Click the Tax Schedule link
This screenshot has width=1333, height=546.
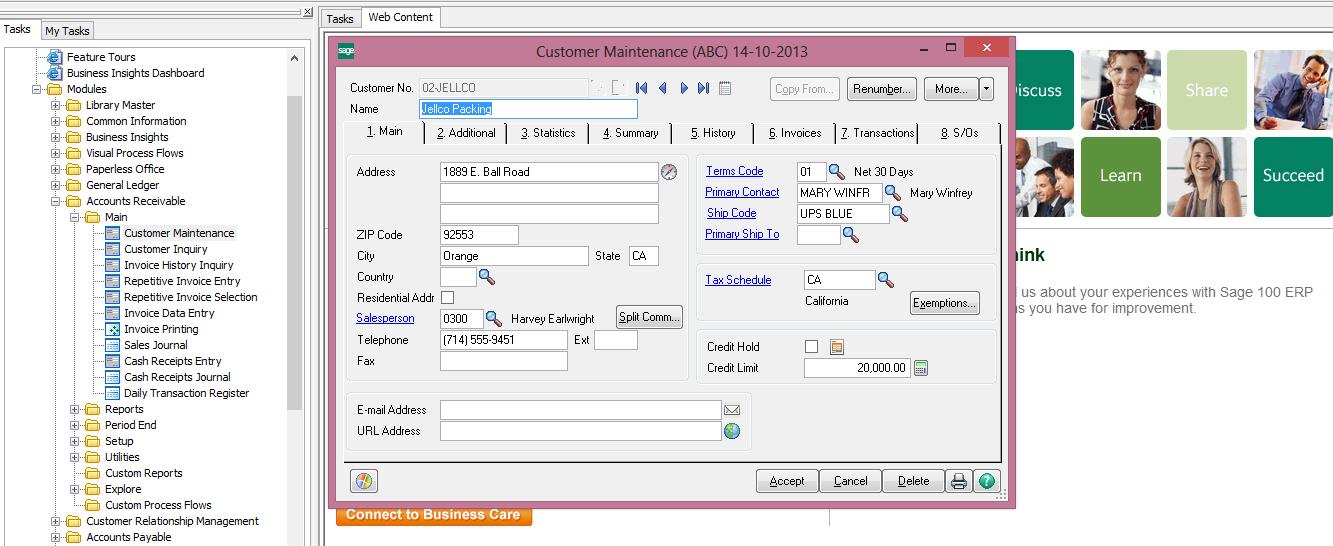738,281
